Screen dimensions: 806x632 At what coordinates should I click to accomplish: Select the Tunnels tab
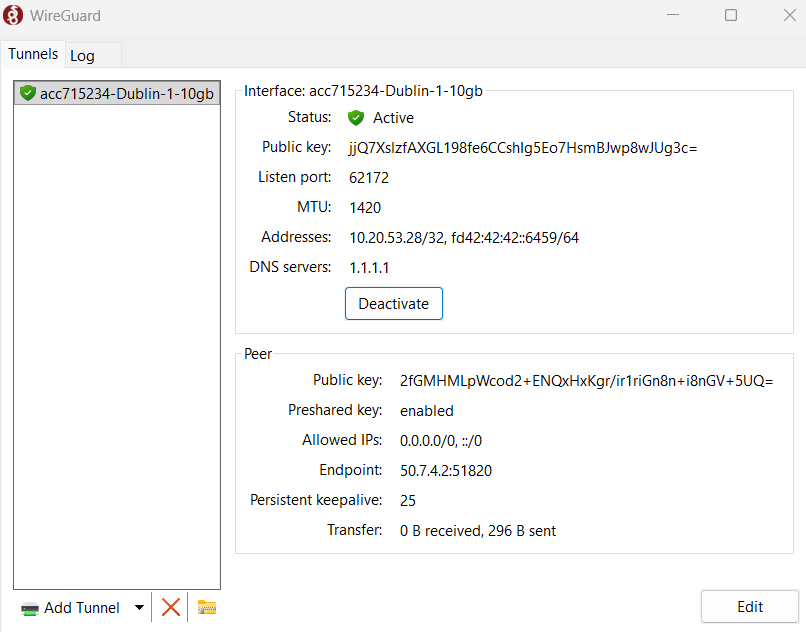[x=33, y=54]
